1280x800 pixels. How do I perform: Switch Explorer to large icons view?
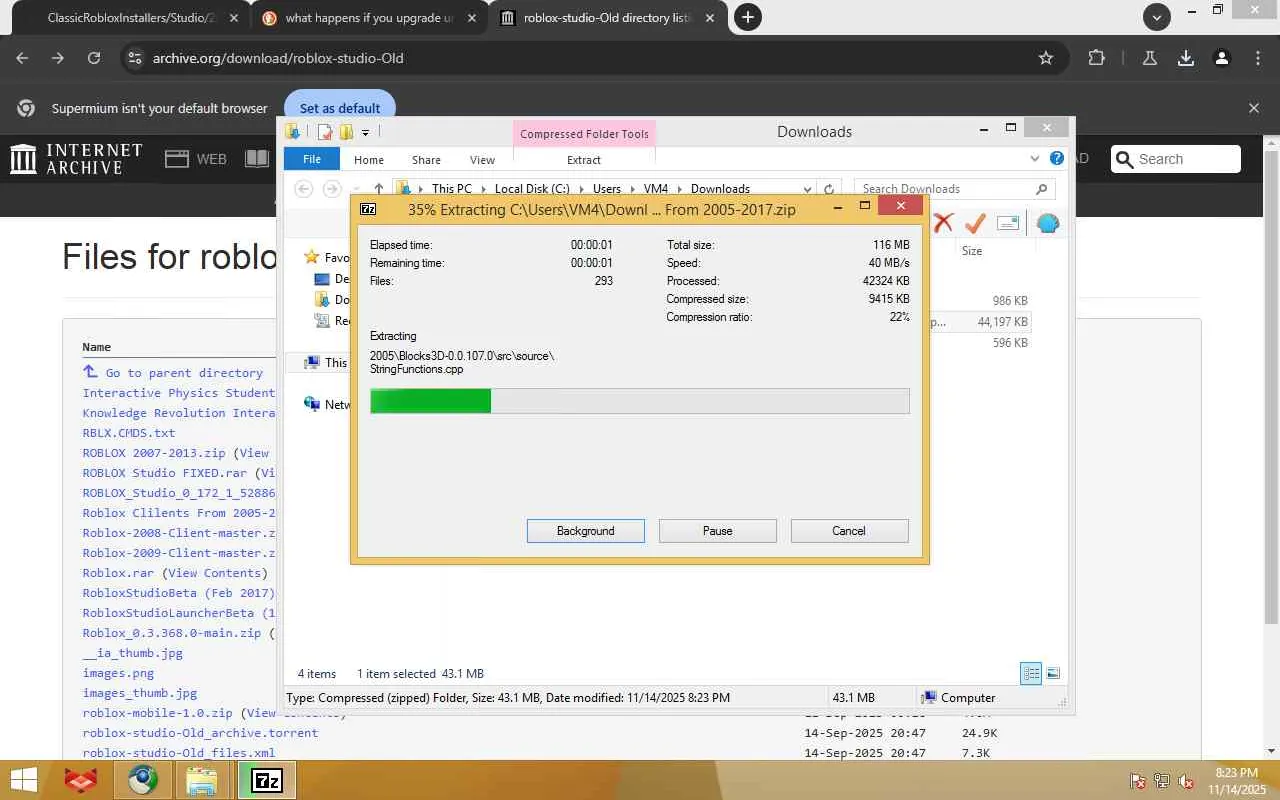pyautogui.click(x=1052, y=673)
